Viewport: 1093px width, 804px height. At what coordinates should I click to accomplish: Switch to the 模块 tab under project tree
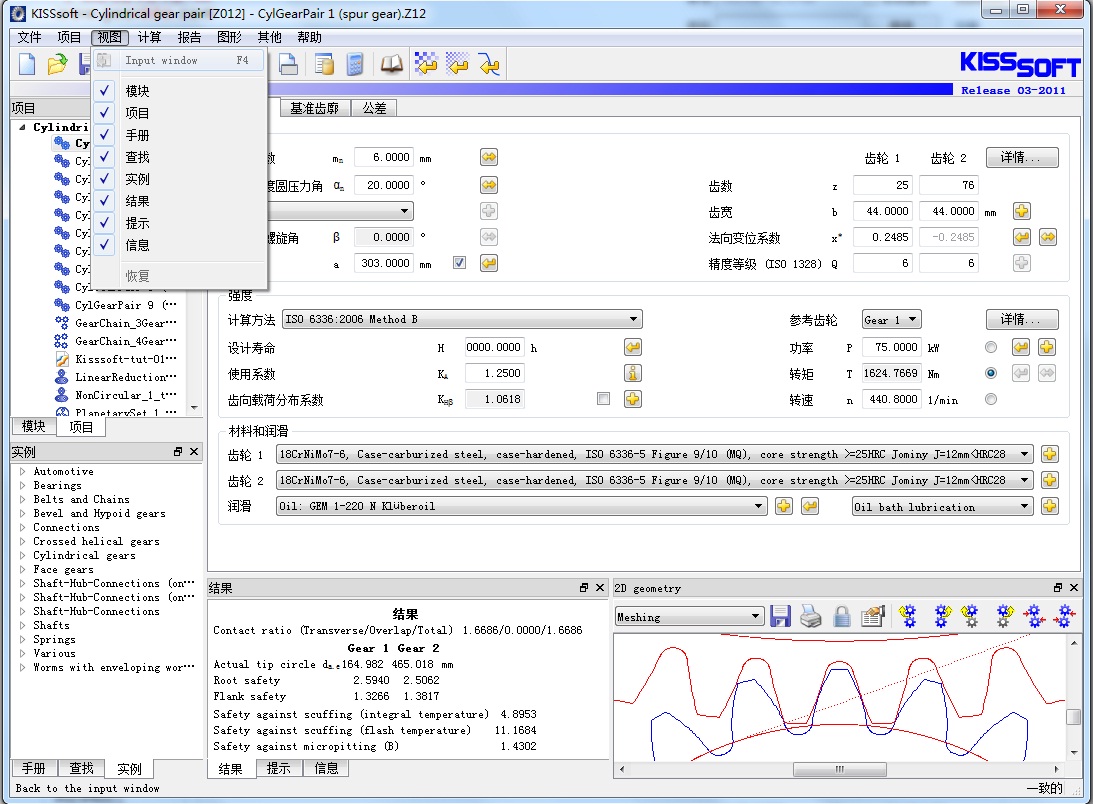(33, 426)
